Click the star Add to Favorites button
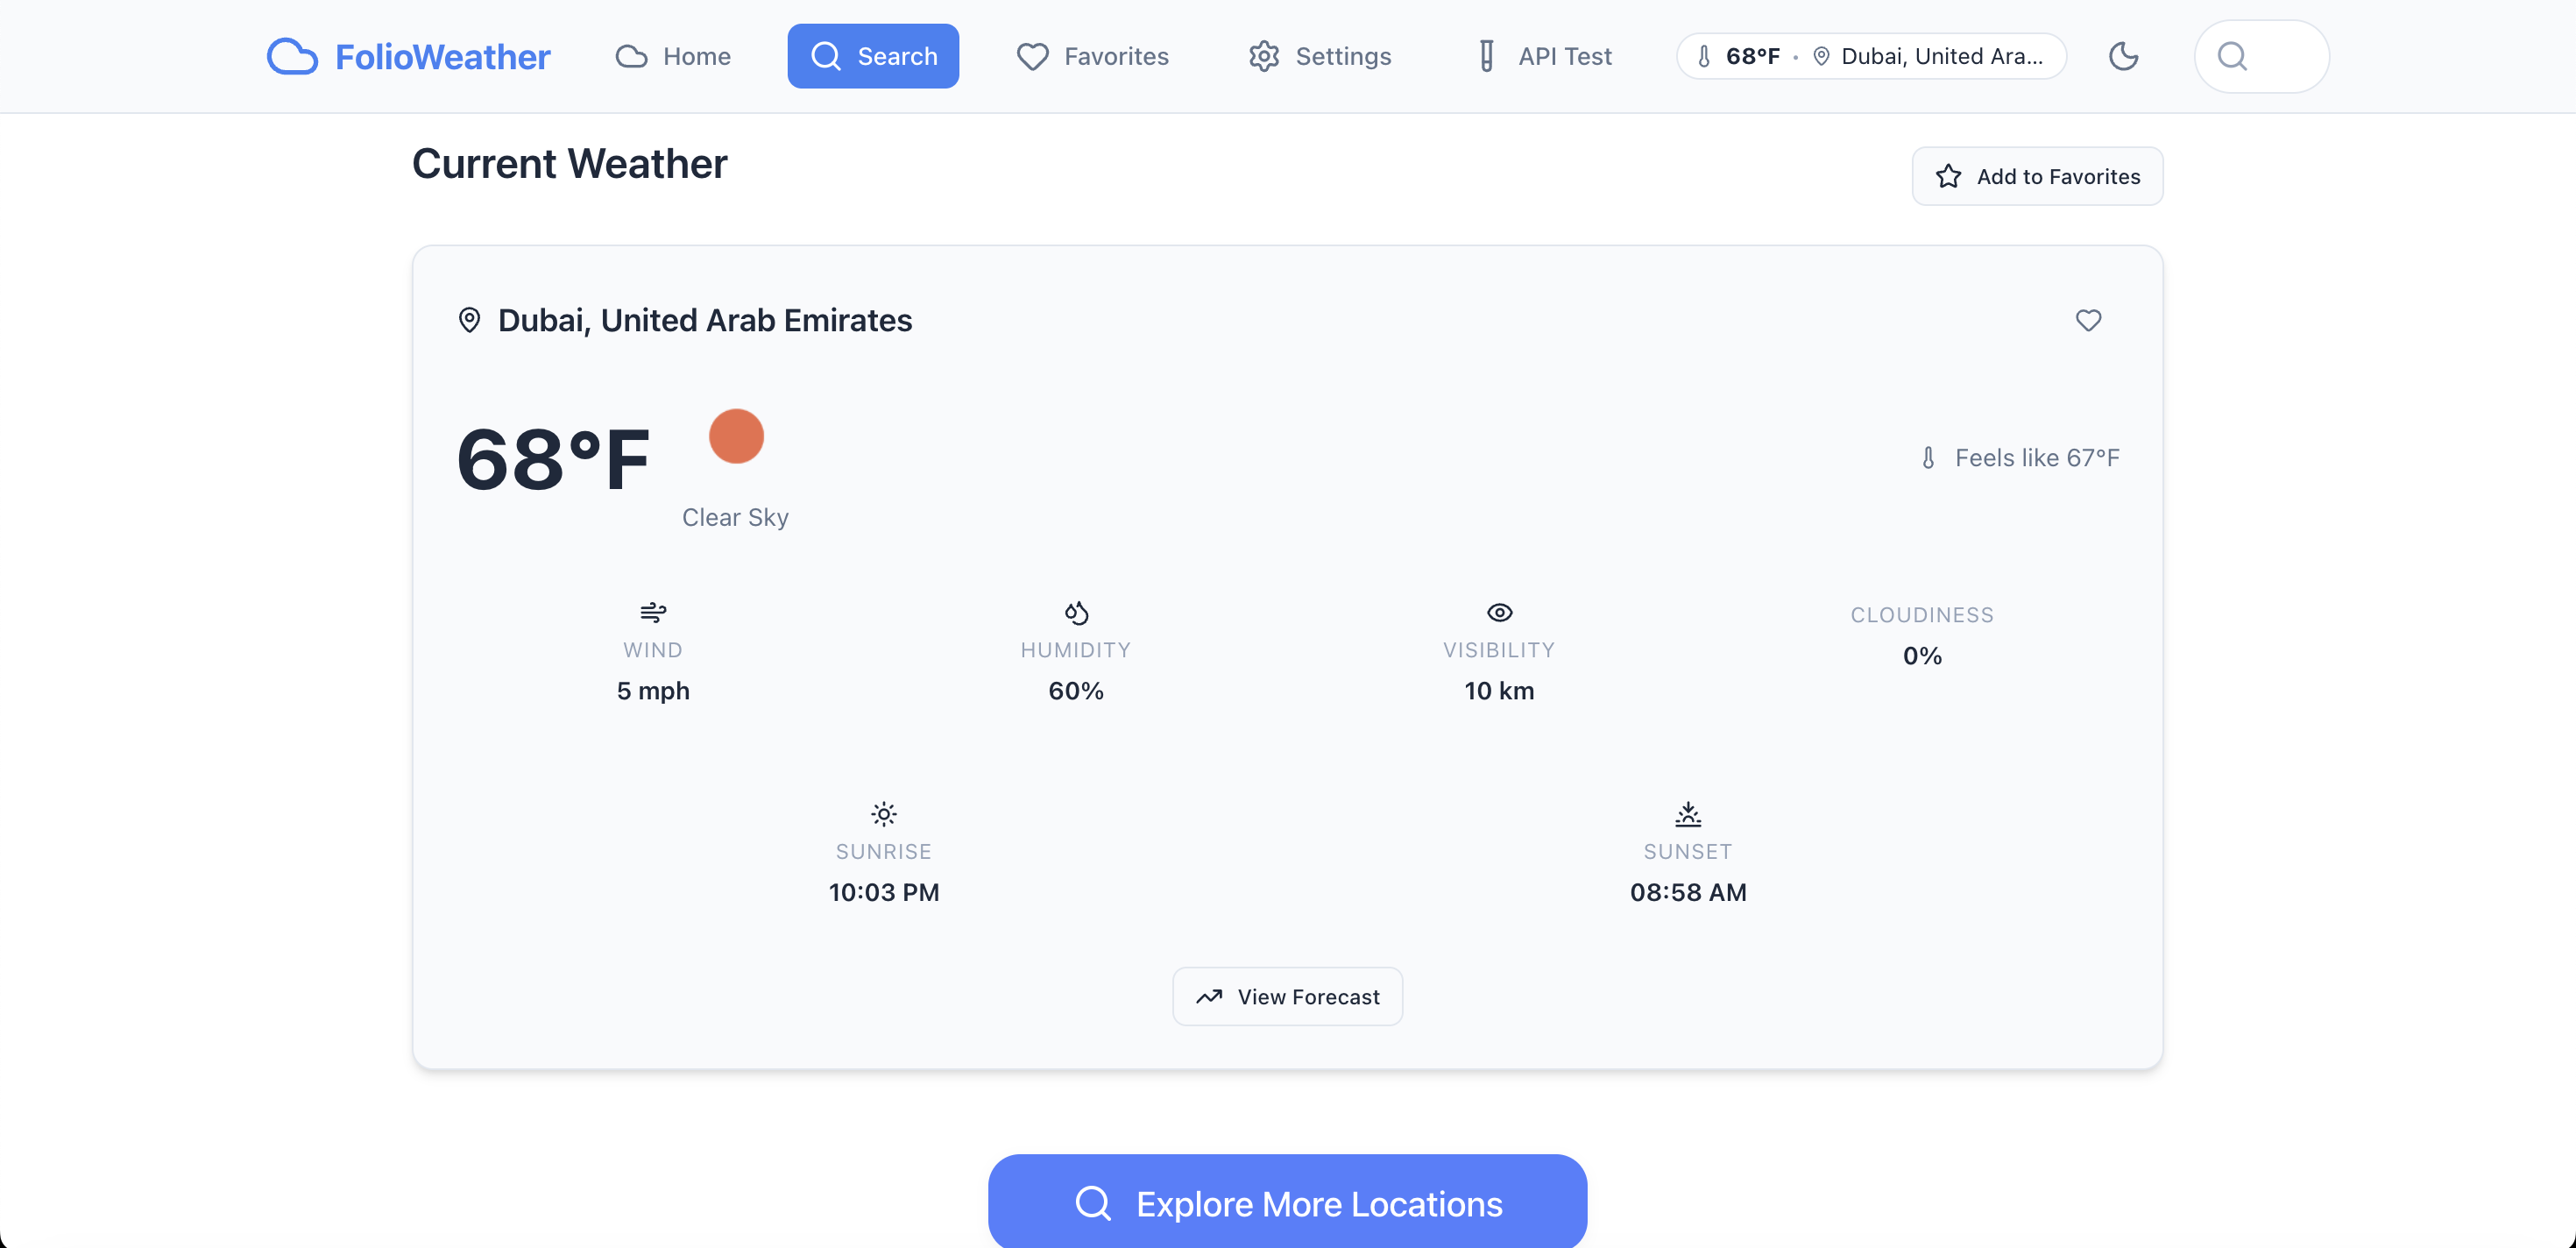2576x1248 pixels. 2037,176
